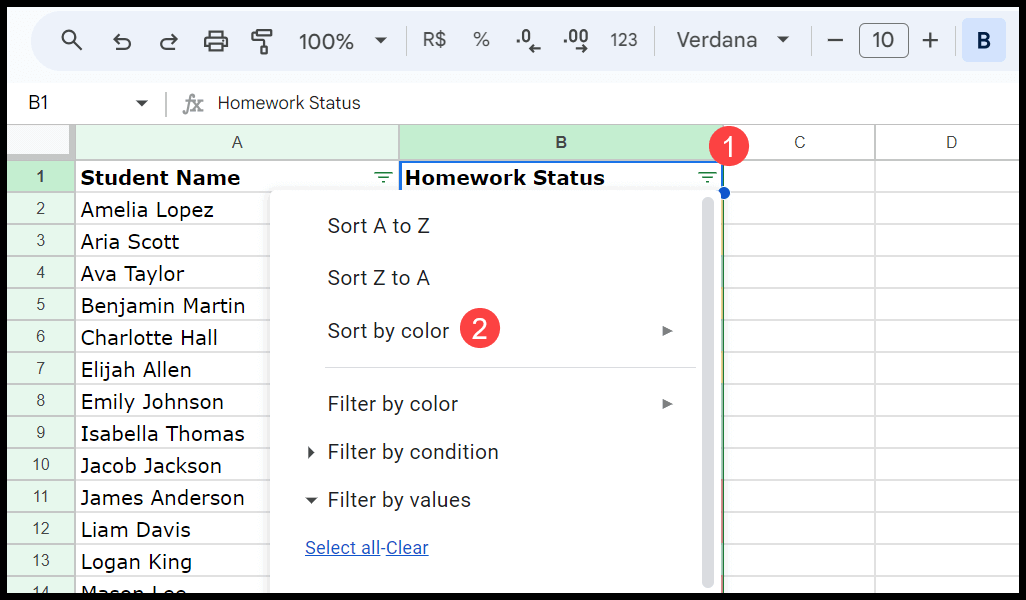Select cell containing Ava Taylor
Viewport: 1026px width, 600px height.
coord(173,274)
